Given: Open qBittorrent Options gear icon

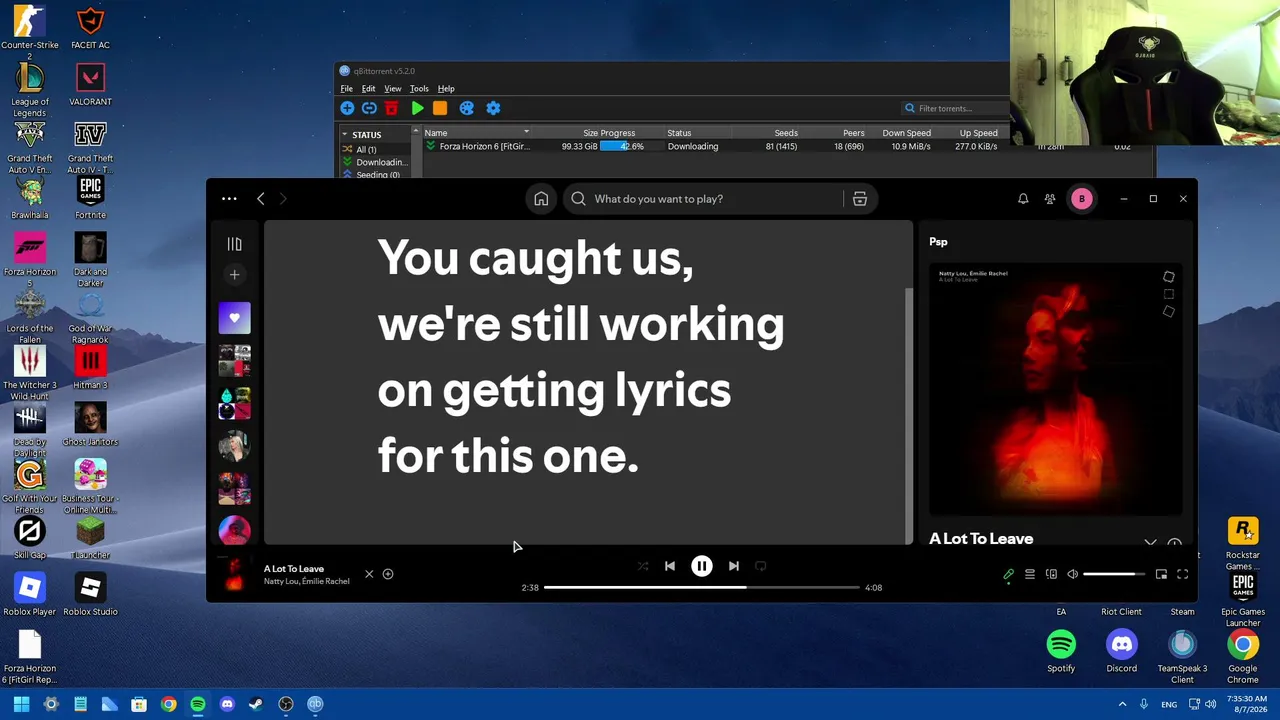Looking at the screenshot, I should [x=493, y=108].
